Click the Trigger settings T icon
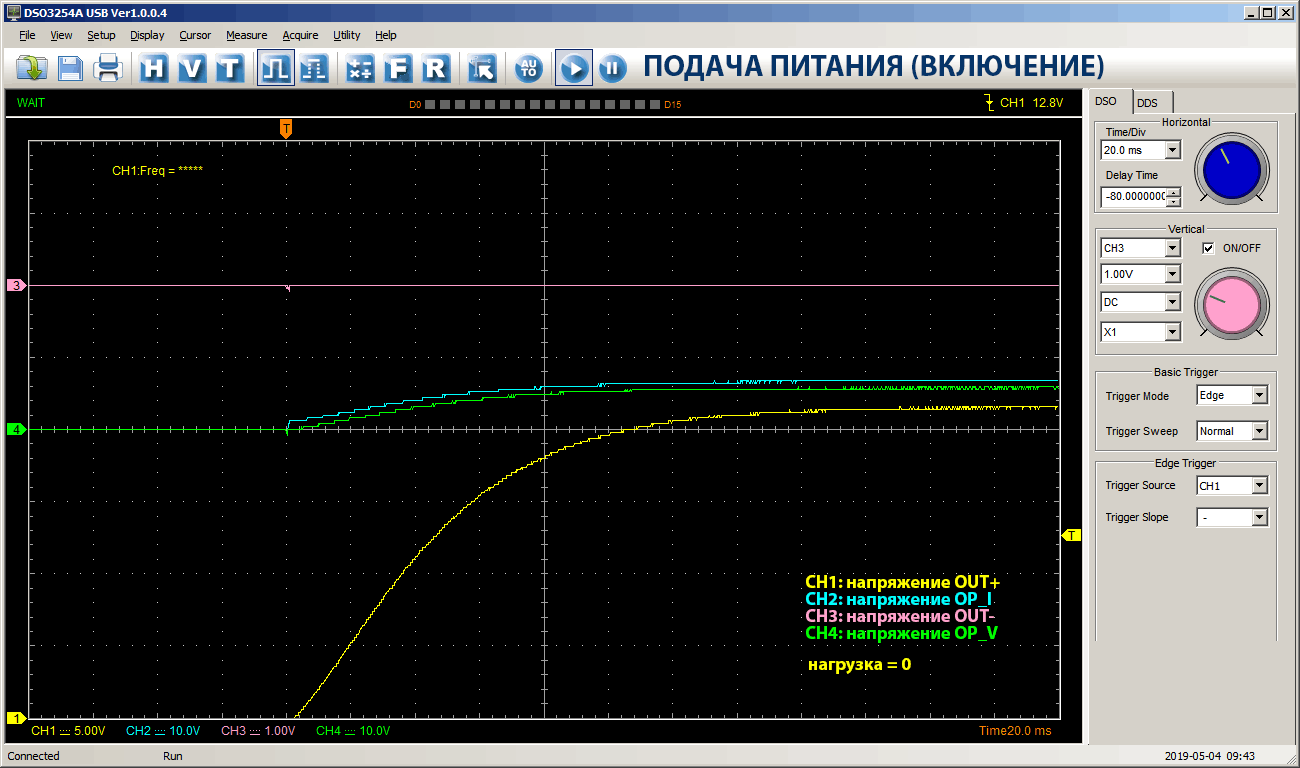 (230, 68)
